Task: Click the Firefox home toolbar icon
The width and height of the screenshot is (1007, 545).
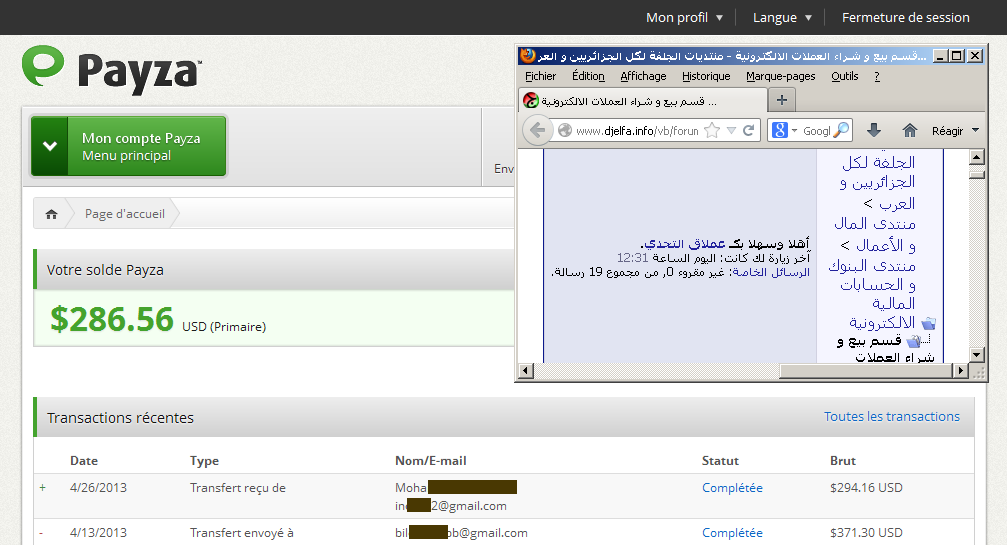Action: 909,130
